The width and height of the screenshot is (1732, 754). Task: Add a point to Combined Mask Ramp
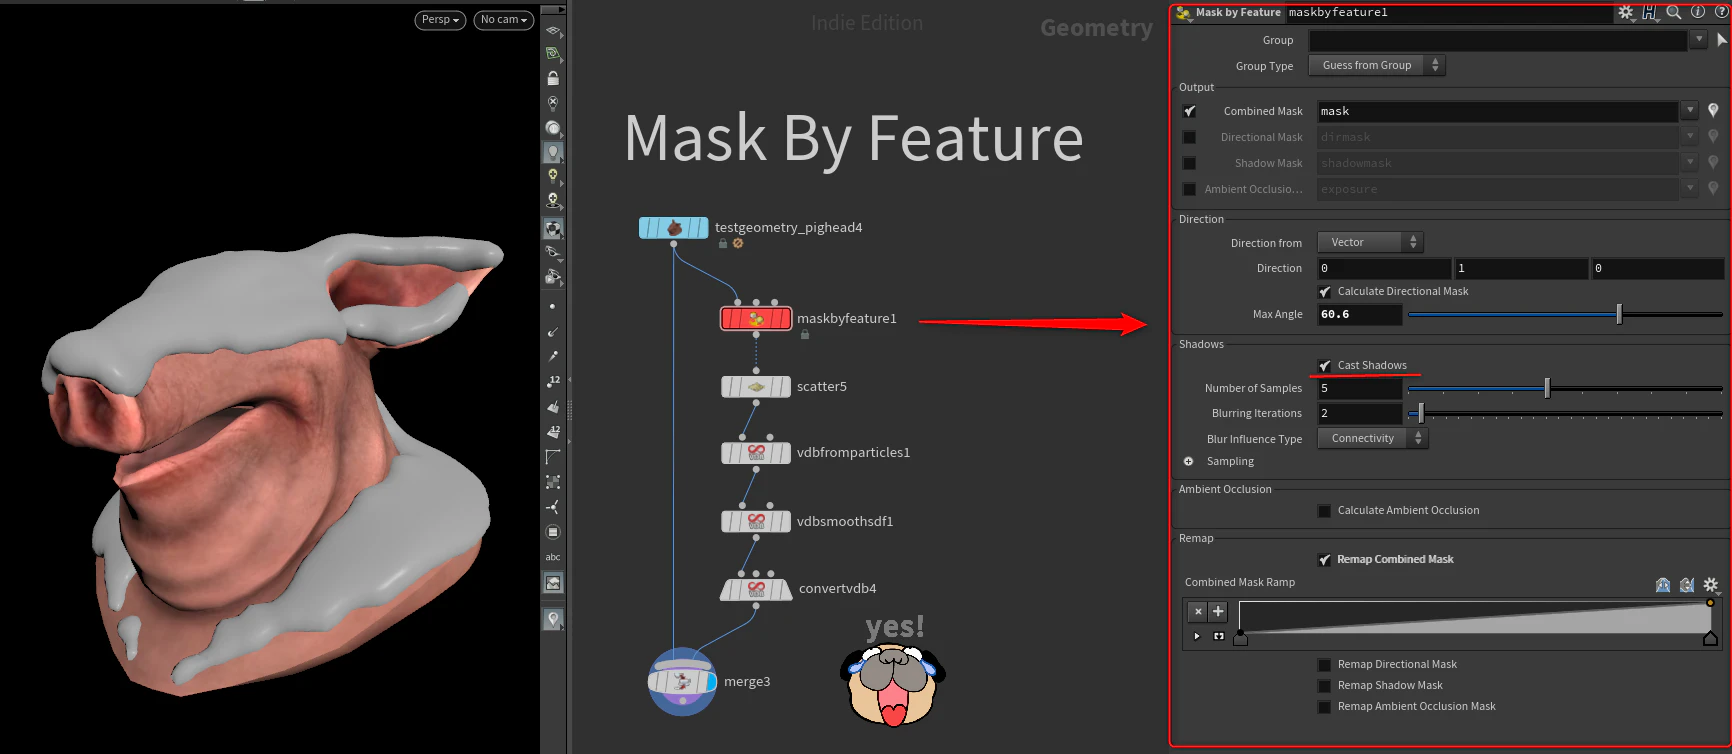click(x=1218, y=611)
